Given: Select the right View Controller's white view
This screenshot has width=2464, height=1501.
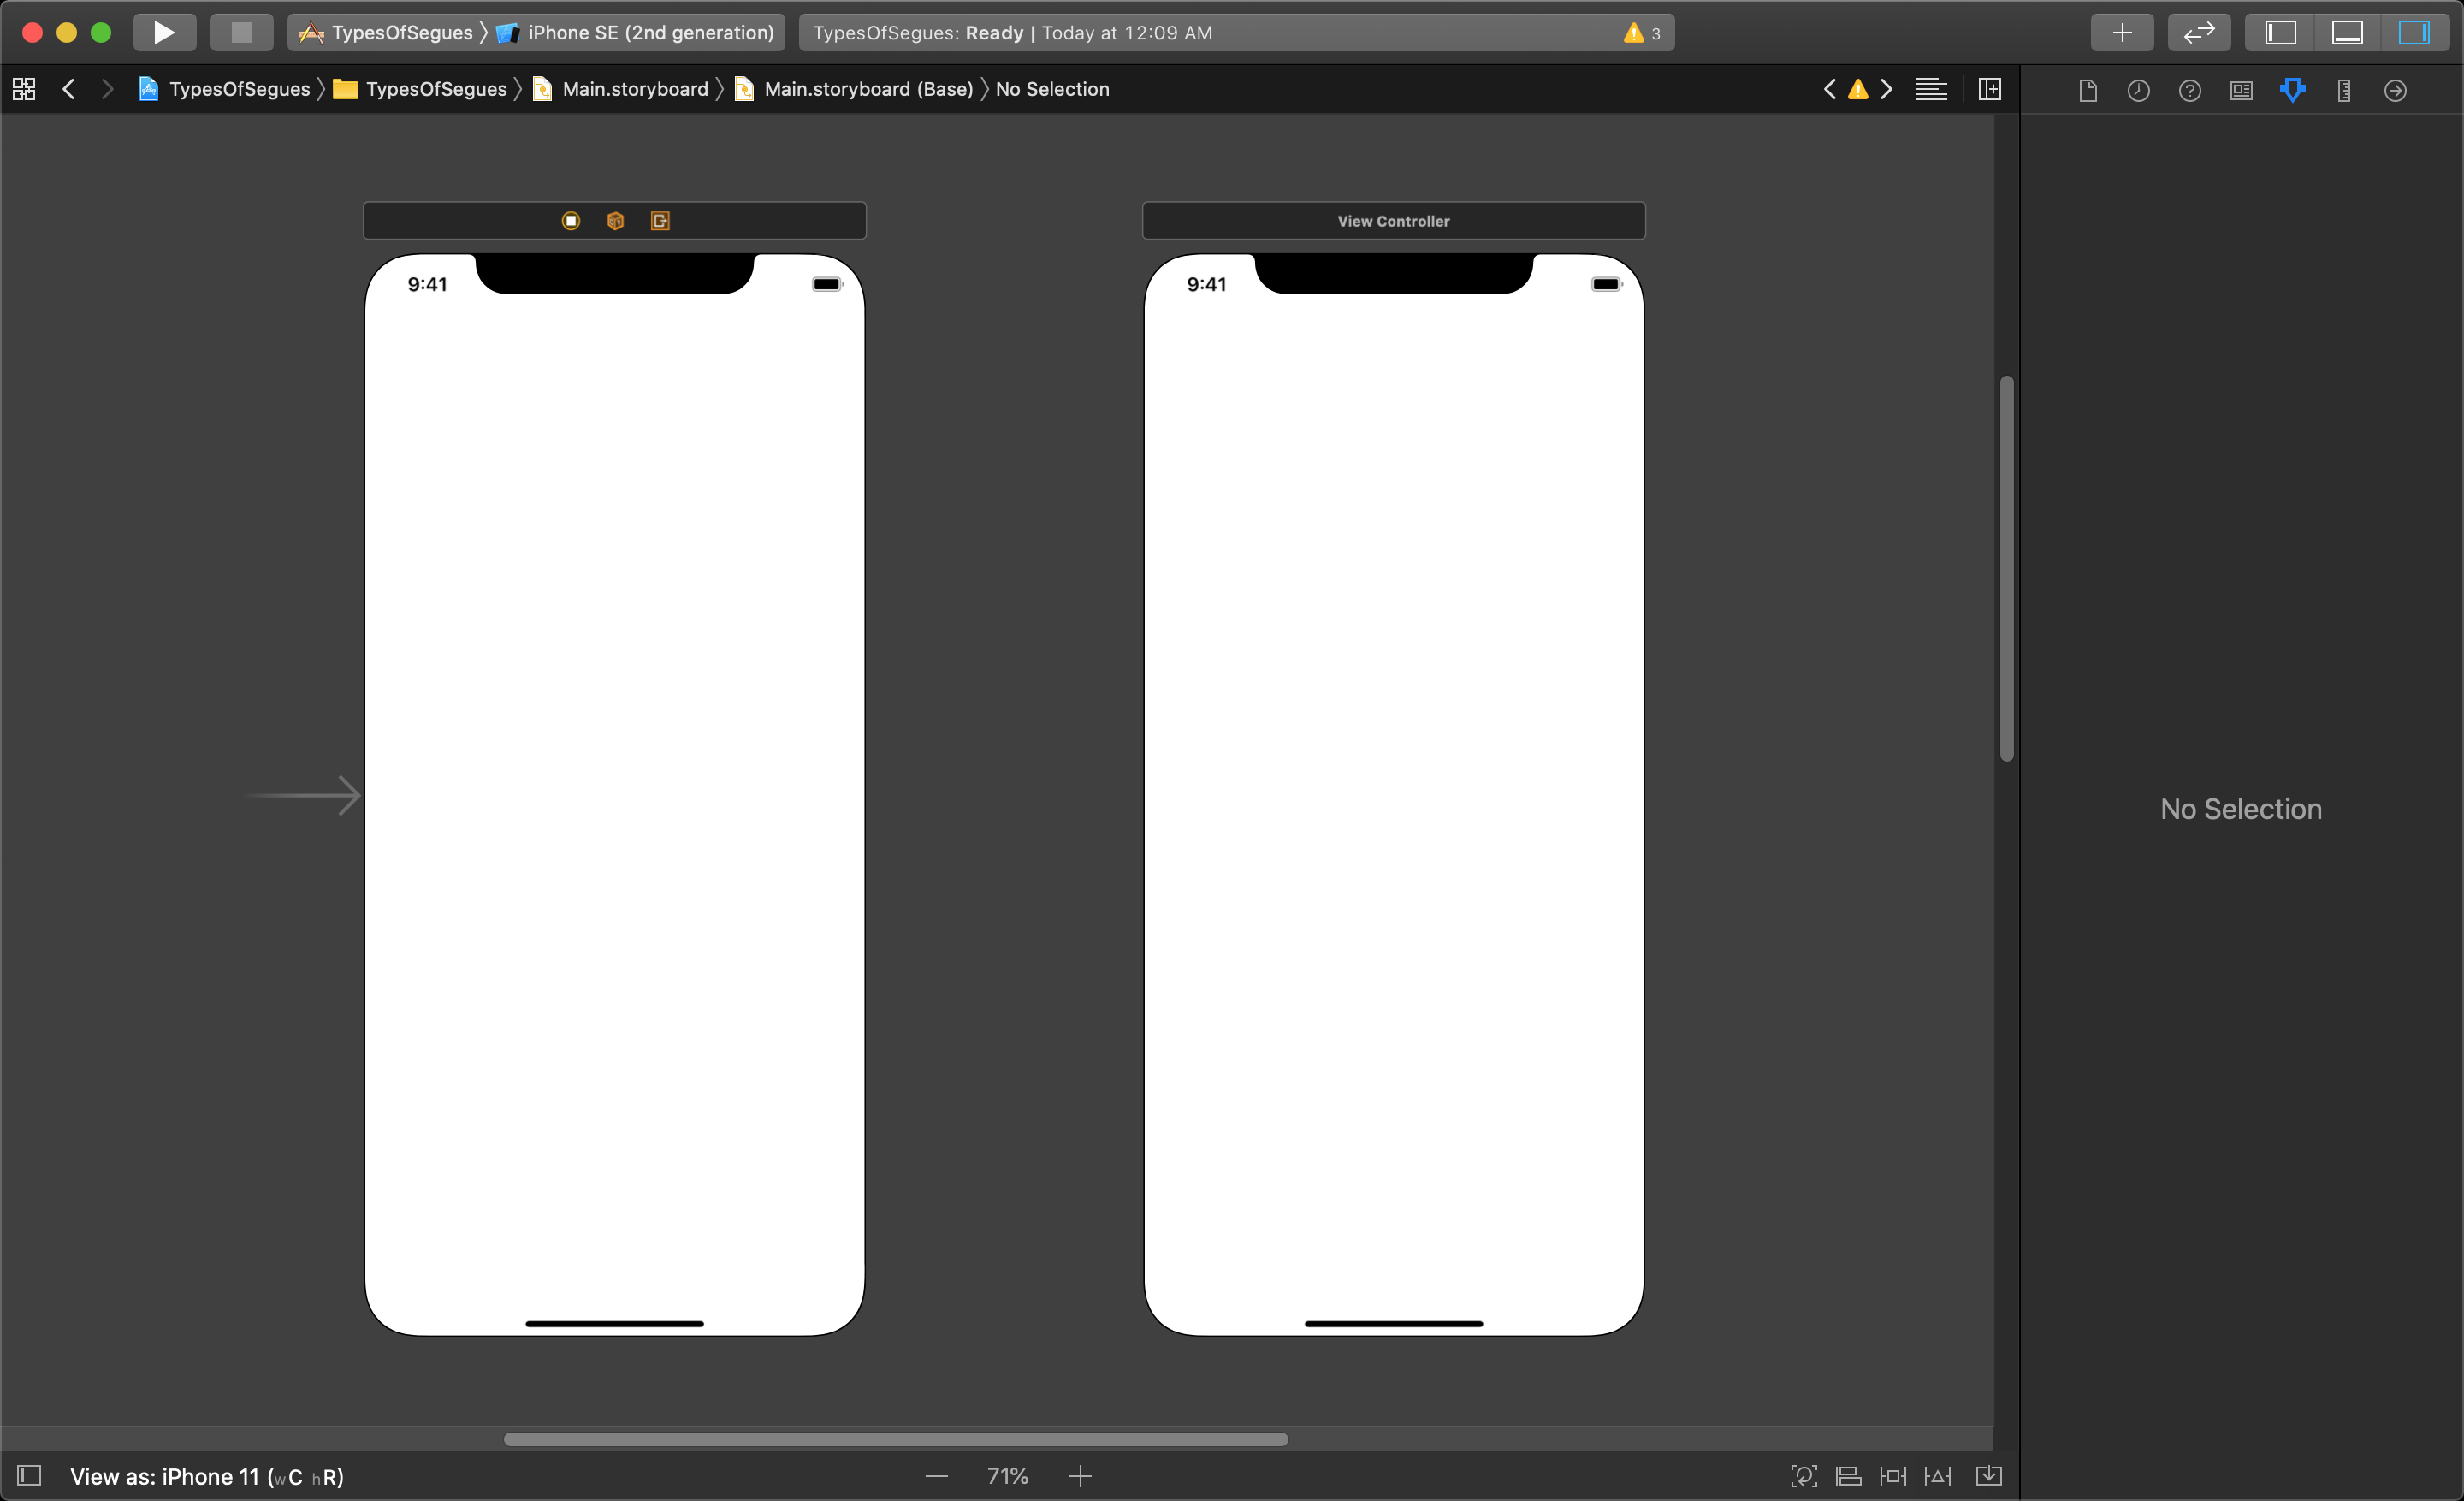Looking at the screenshot, I should point(1394,795).
